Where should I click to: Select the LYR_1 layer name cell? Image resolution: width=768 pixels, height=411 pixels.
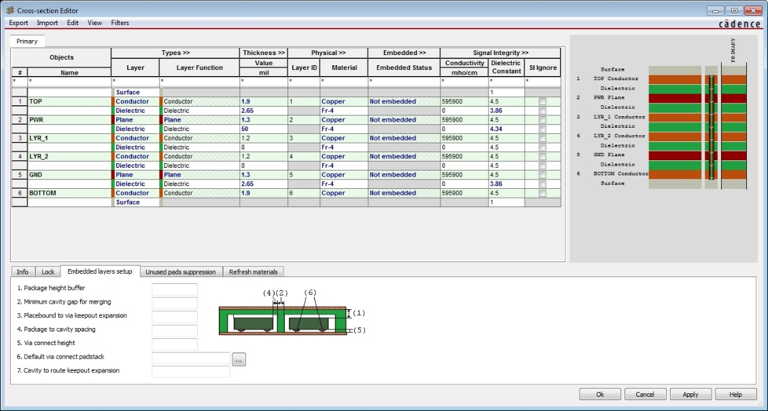69,138
